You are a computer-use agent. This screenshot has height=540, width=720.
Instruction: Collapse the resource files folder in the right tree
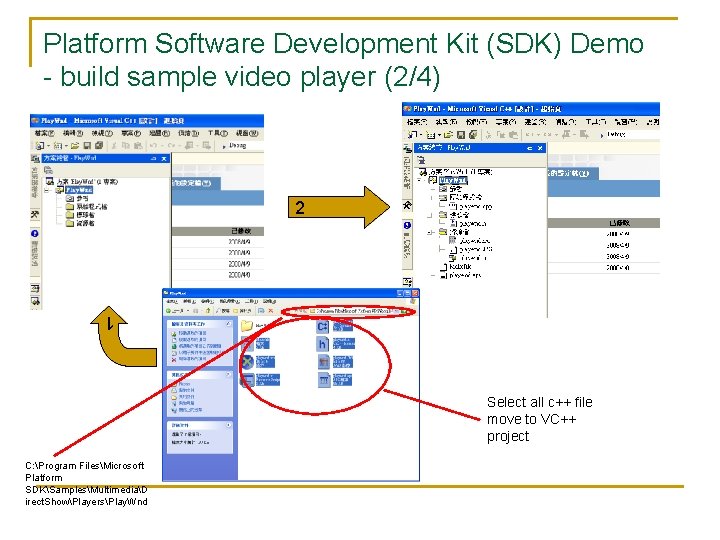pyautogui.click(x=430, y=232)
